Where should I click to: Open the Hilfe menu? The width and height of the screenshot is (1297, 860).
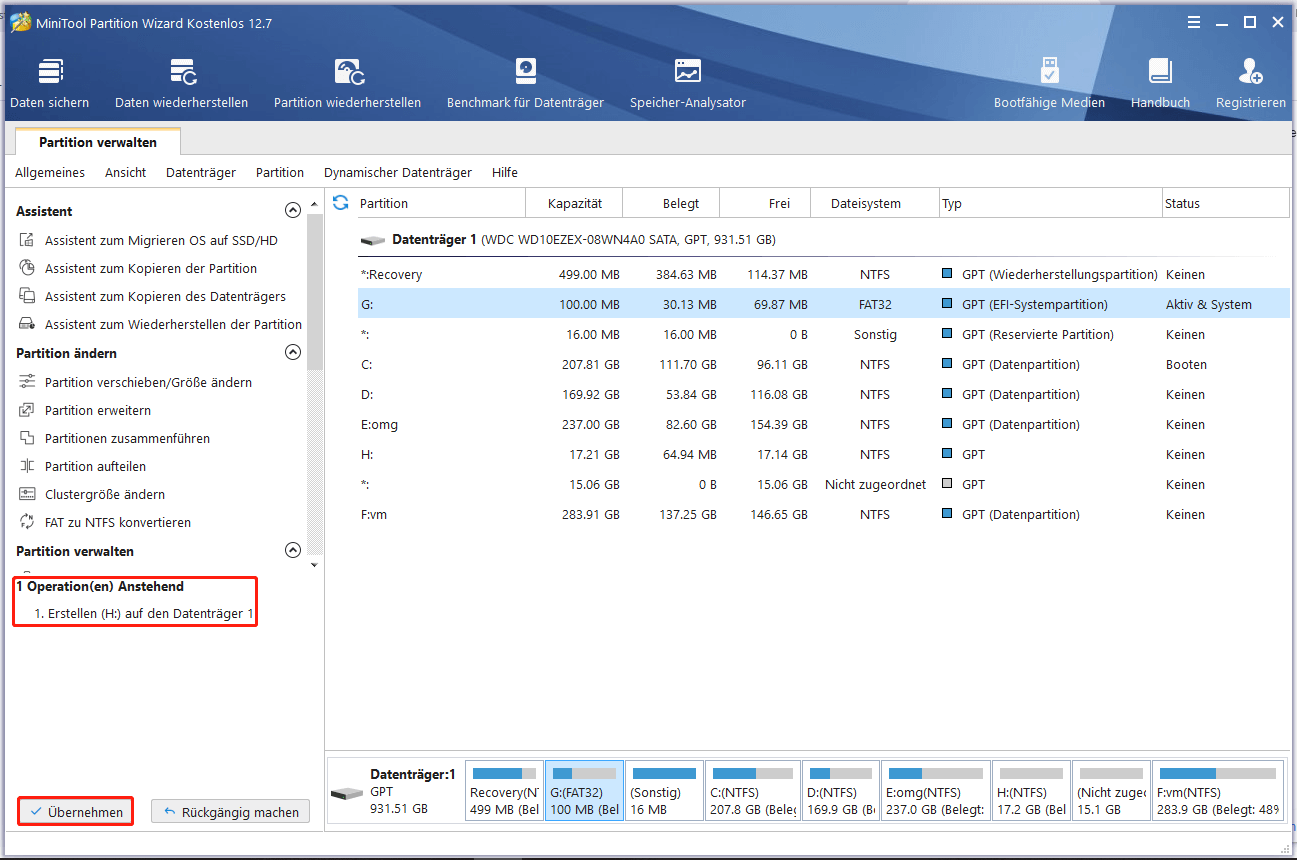(x=505, y=173)
